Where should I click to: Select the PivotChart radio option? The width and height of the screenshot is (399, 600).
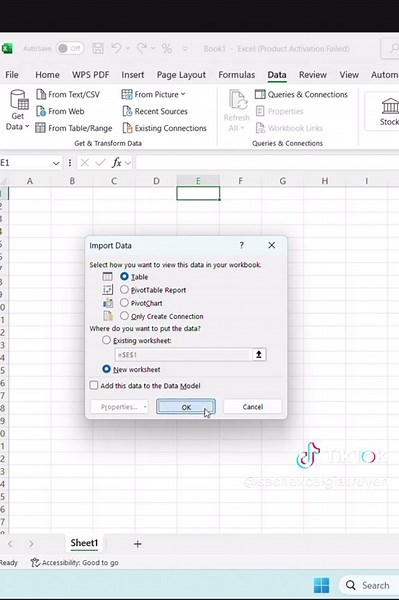[x=124, y=303]
